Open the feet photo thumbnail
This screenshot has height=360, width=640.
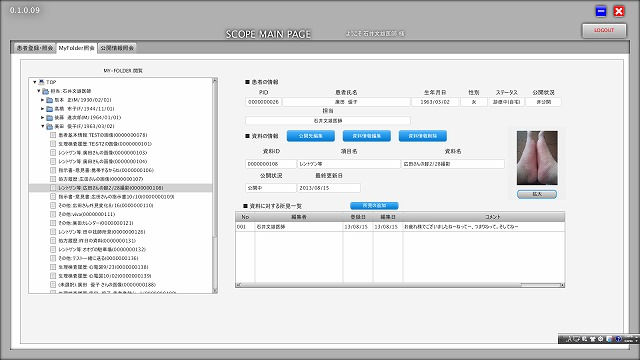click(x=537, y=158)
